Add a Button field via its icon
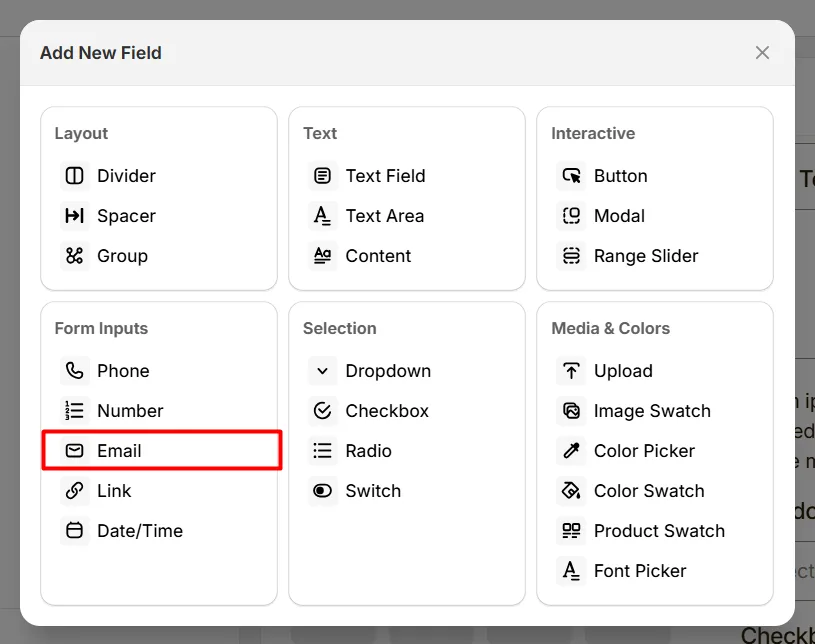The image size is (815, 644). tap(571, 176)
